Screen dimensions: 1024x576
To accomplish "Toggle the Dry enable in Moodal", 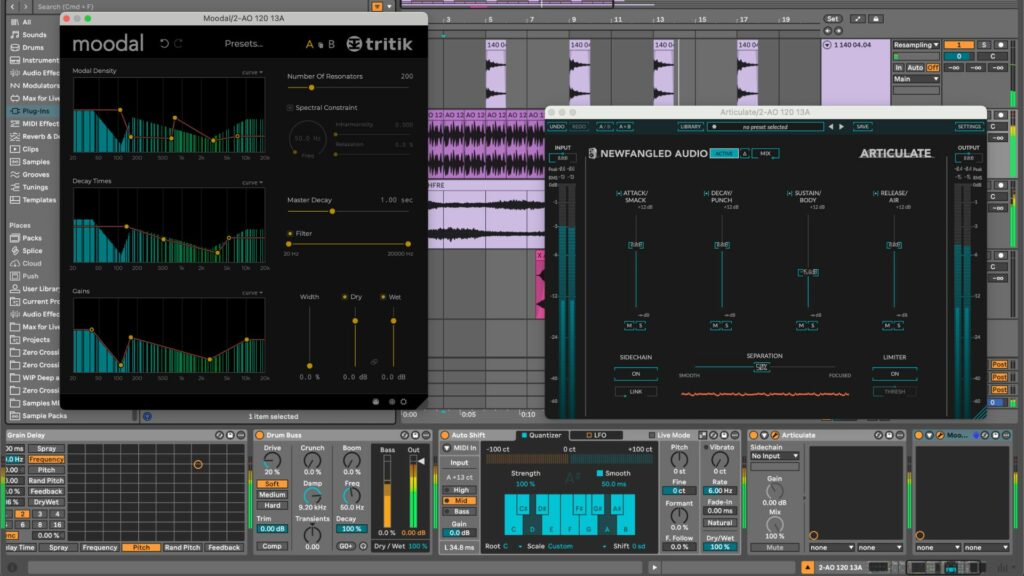I will (345, 297).
